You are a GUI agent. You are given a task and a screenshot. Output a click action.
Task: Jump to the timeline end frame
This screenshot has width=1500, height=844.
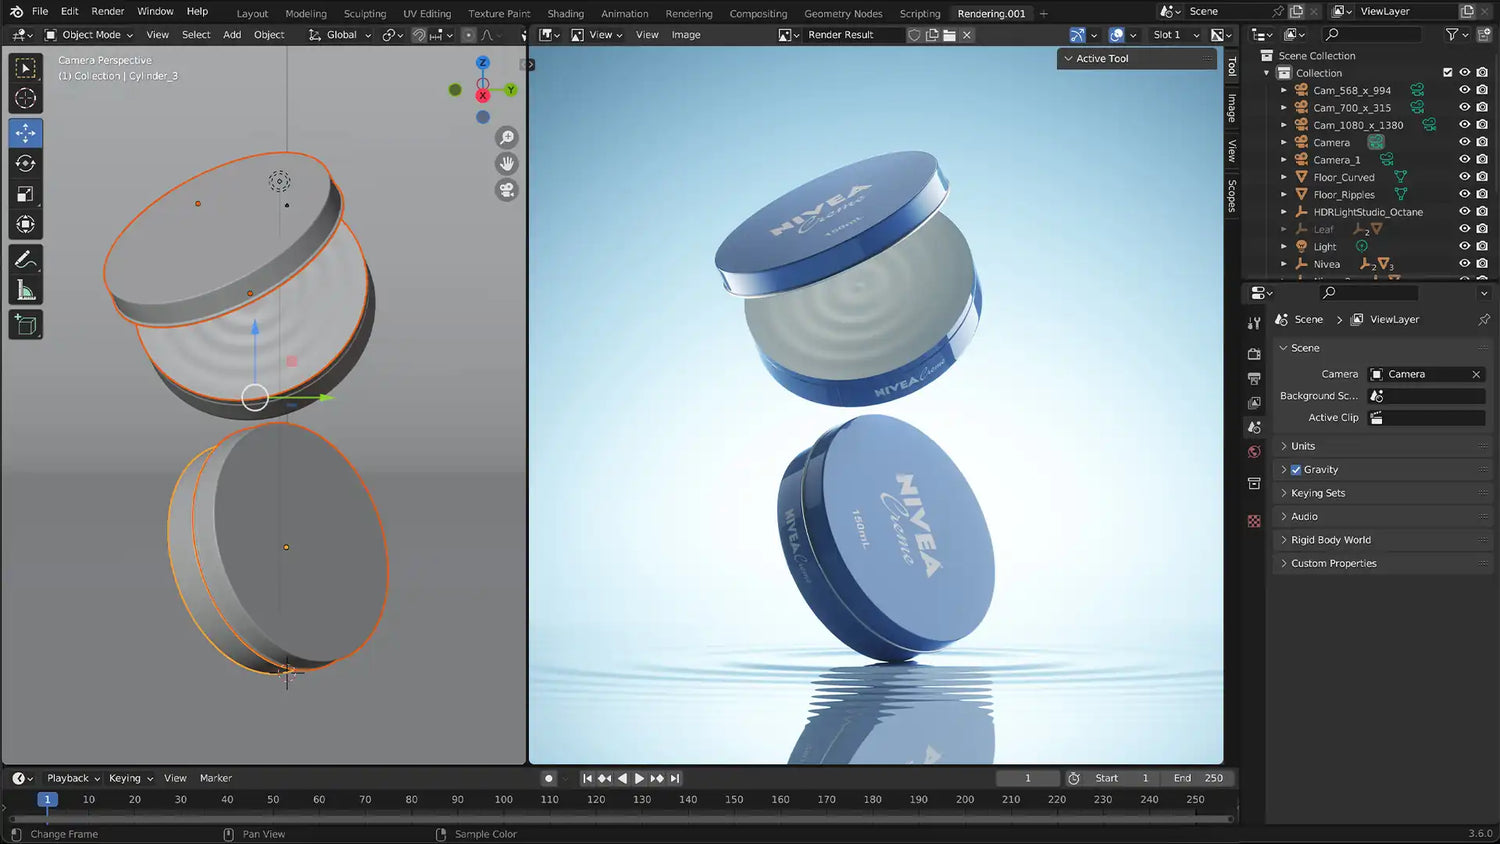675,778
